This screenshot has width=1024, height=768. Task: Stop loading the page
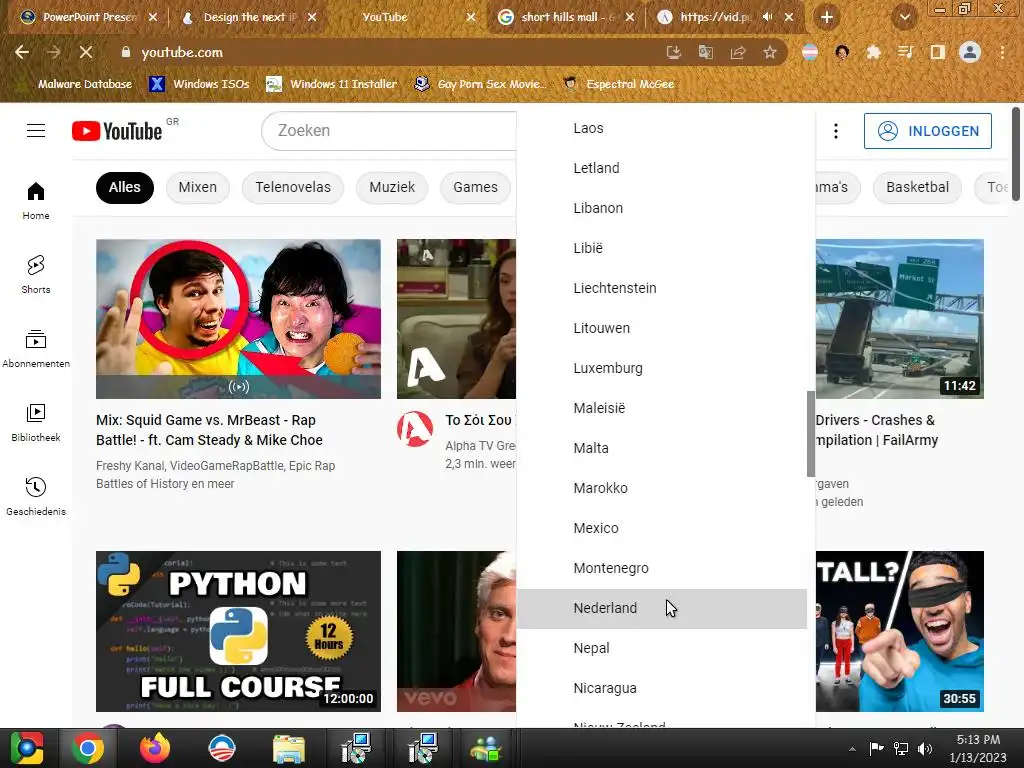pos(86,52)
